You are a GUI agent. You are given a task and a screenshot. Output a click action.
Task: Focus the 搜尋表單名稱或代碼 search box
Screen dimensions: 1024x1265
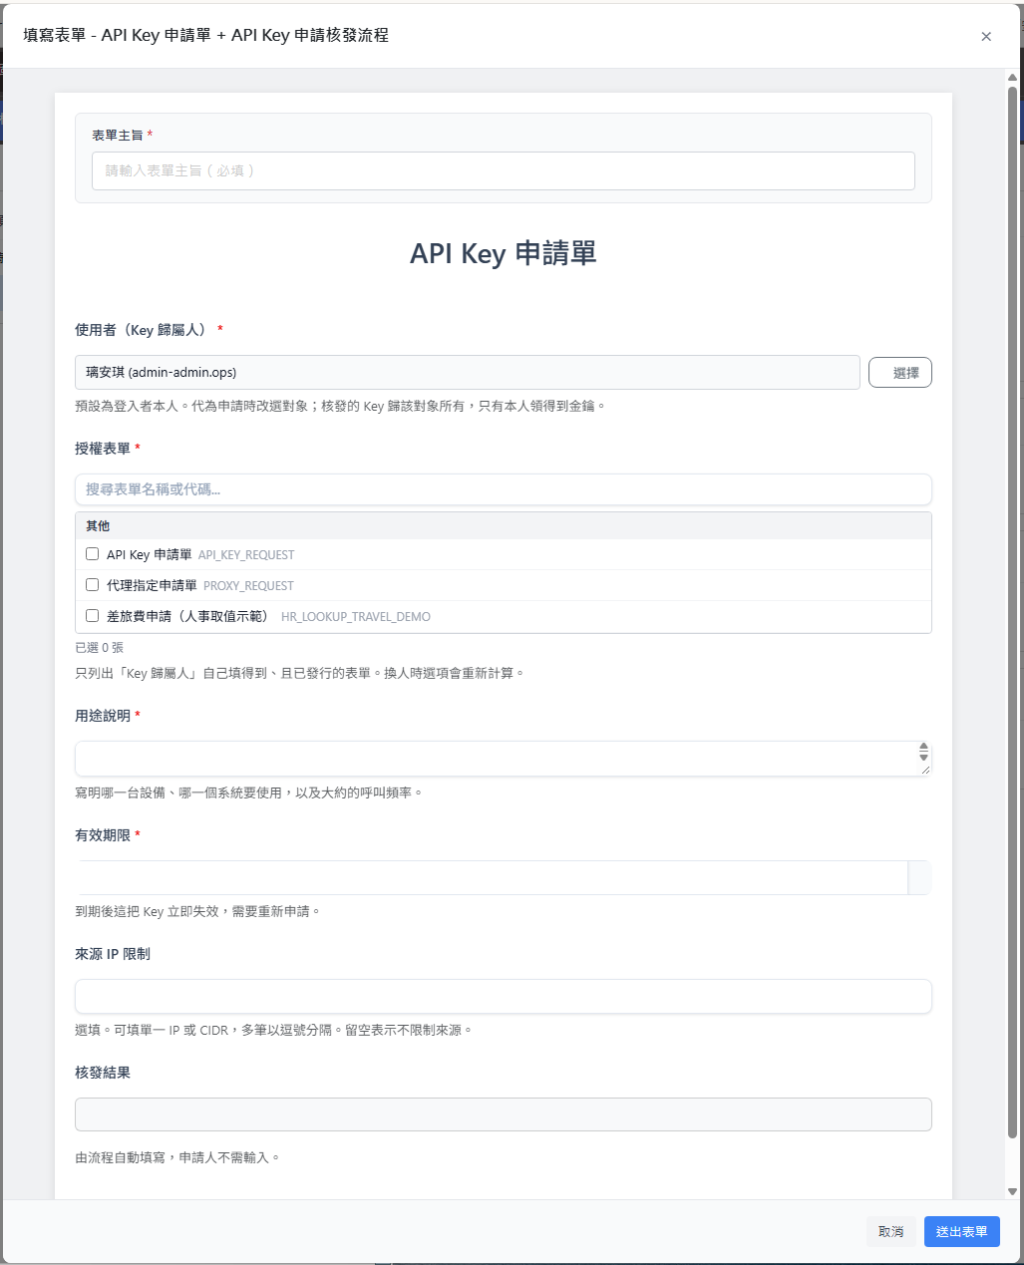503,490
